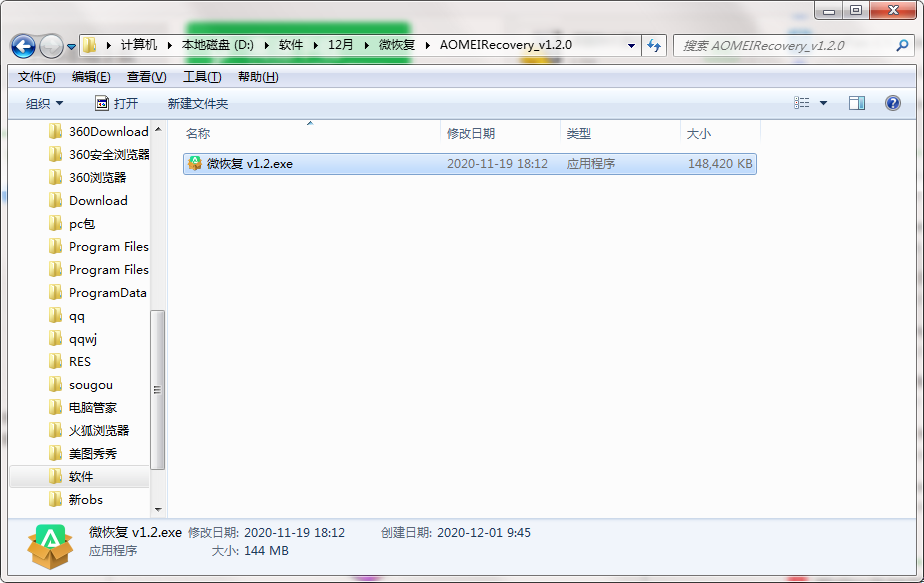The image size is (924, 583).
Task: Click the navigation pane scroll down arrow
Action: (158, 509)
